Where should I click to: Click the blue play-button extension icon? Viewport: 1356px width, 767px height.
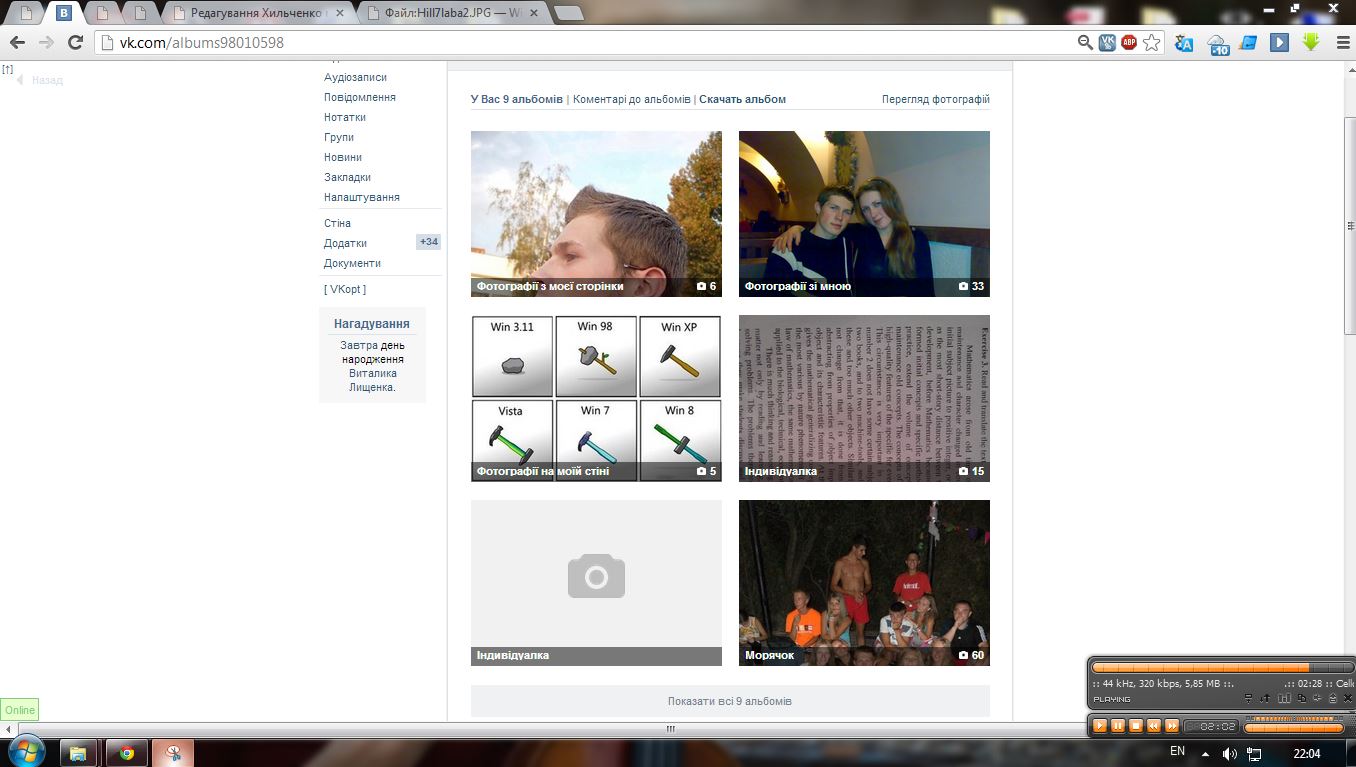(x=1279, y=42)
